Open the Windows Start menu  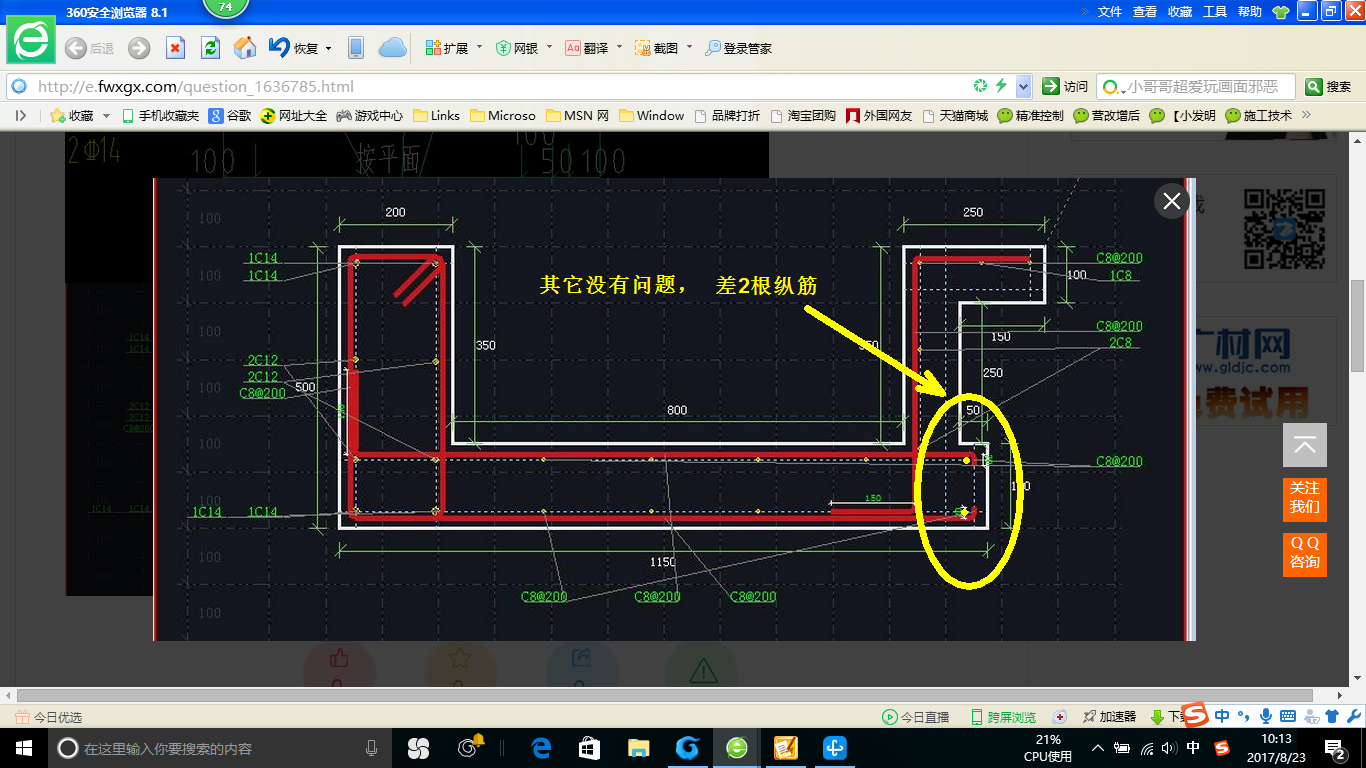click(23, 748)
